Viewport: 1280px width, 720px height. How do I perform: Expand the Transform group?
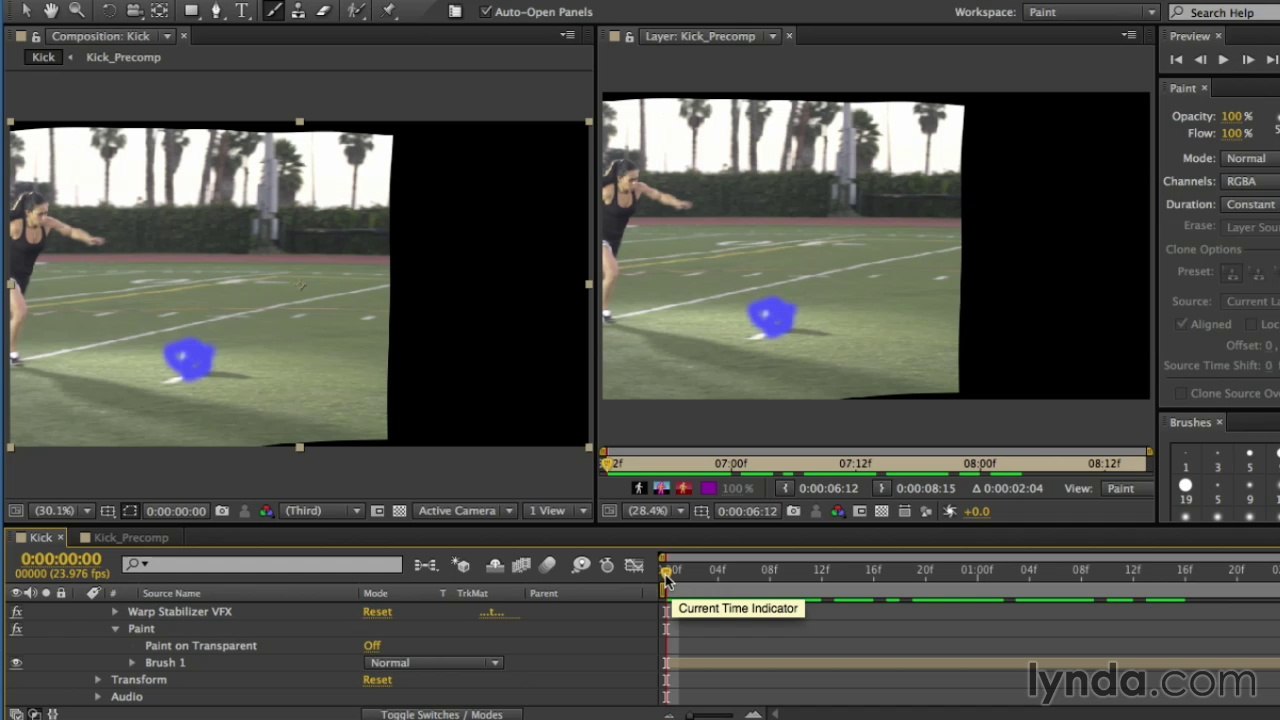[x=98, y=680]
